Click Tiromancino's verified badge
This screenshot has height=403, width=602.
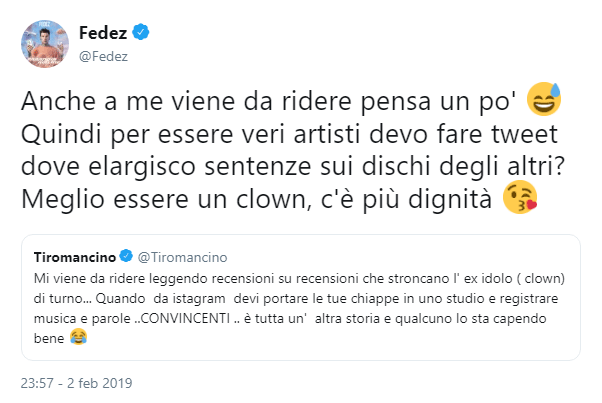[x=125, y=255]
